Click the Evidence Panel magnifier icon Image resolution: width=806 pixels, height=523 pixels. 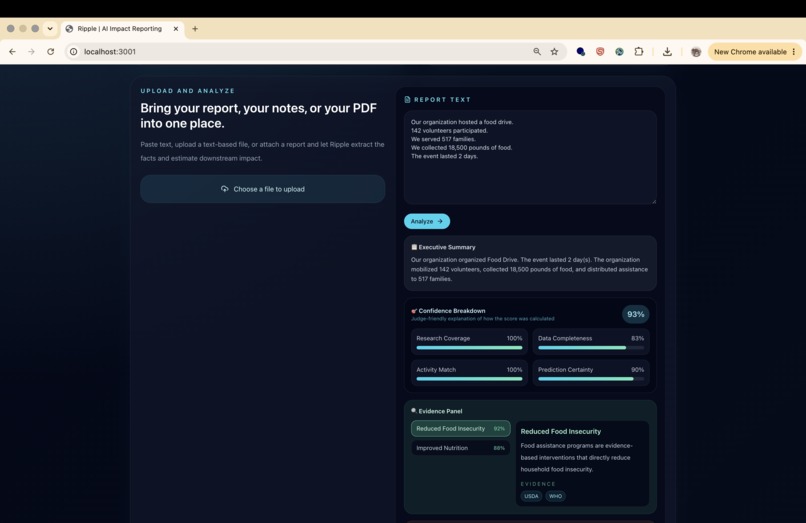pyautogui.click(x=414, y=410)
